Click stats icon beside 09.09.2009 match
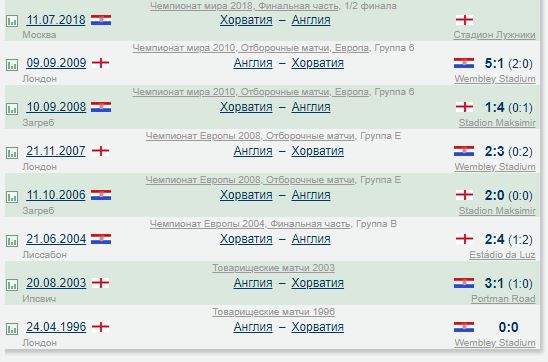This screenshot has height=362, width=548. (12, 65)
